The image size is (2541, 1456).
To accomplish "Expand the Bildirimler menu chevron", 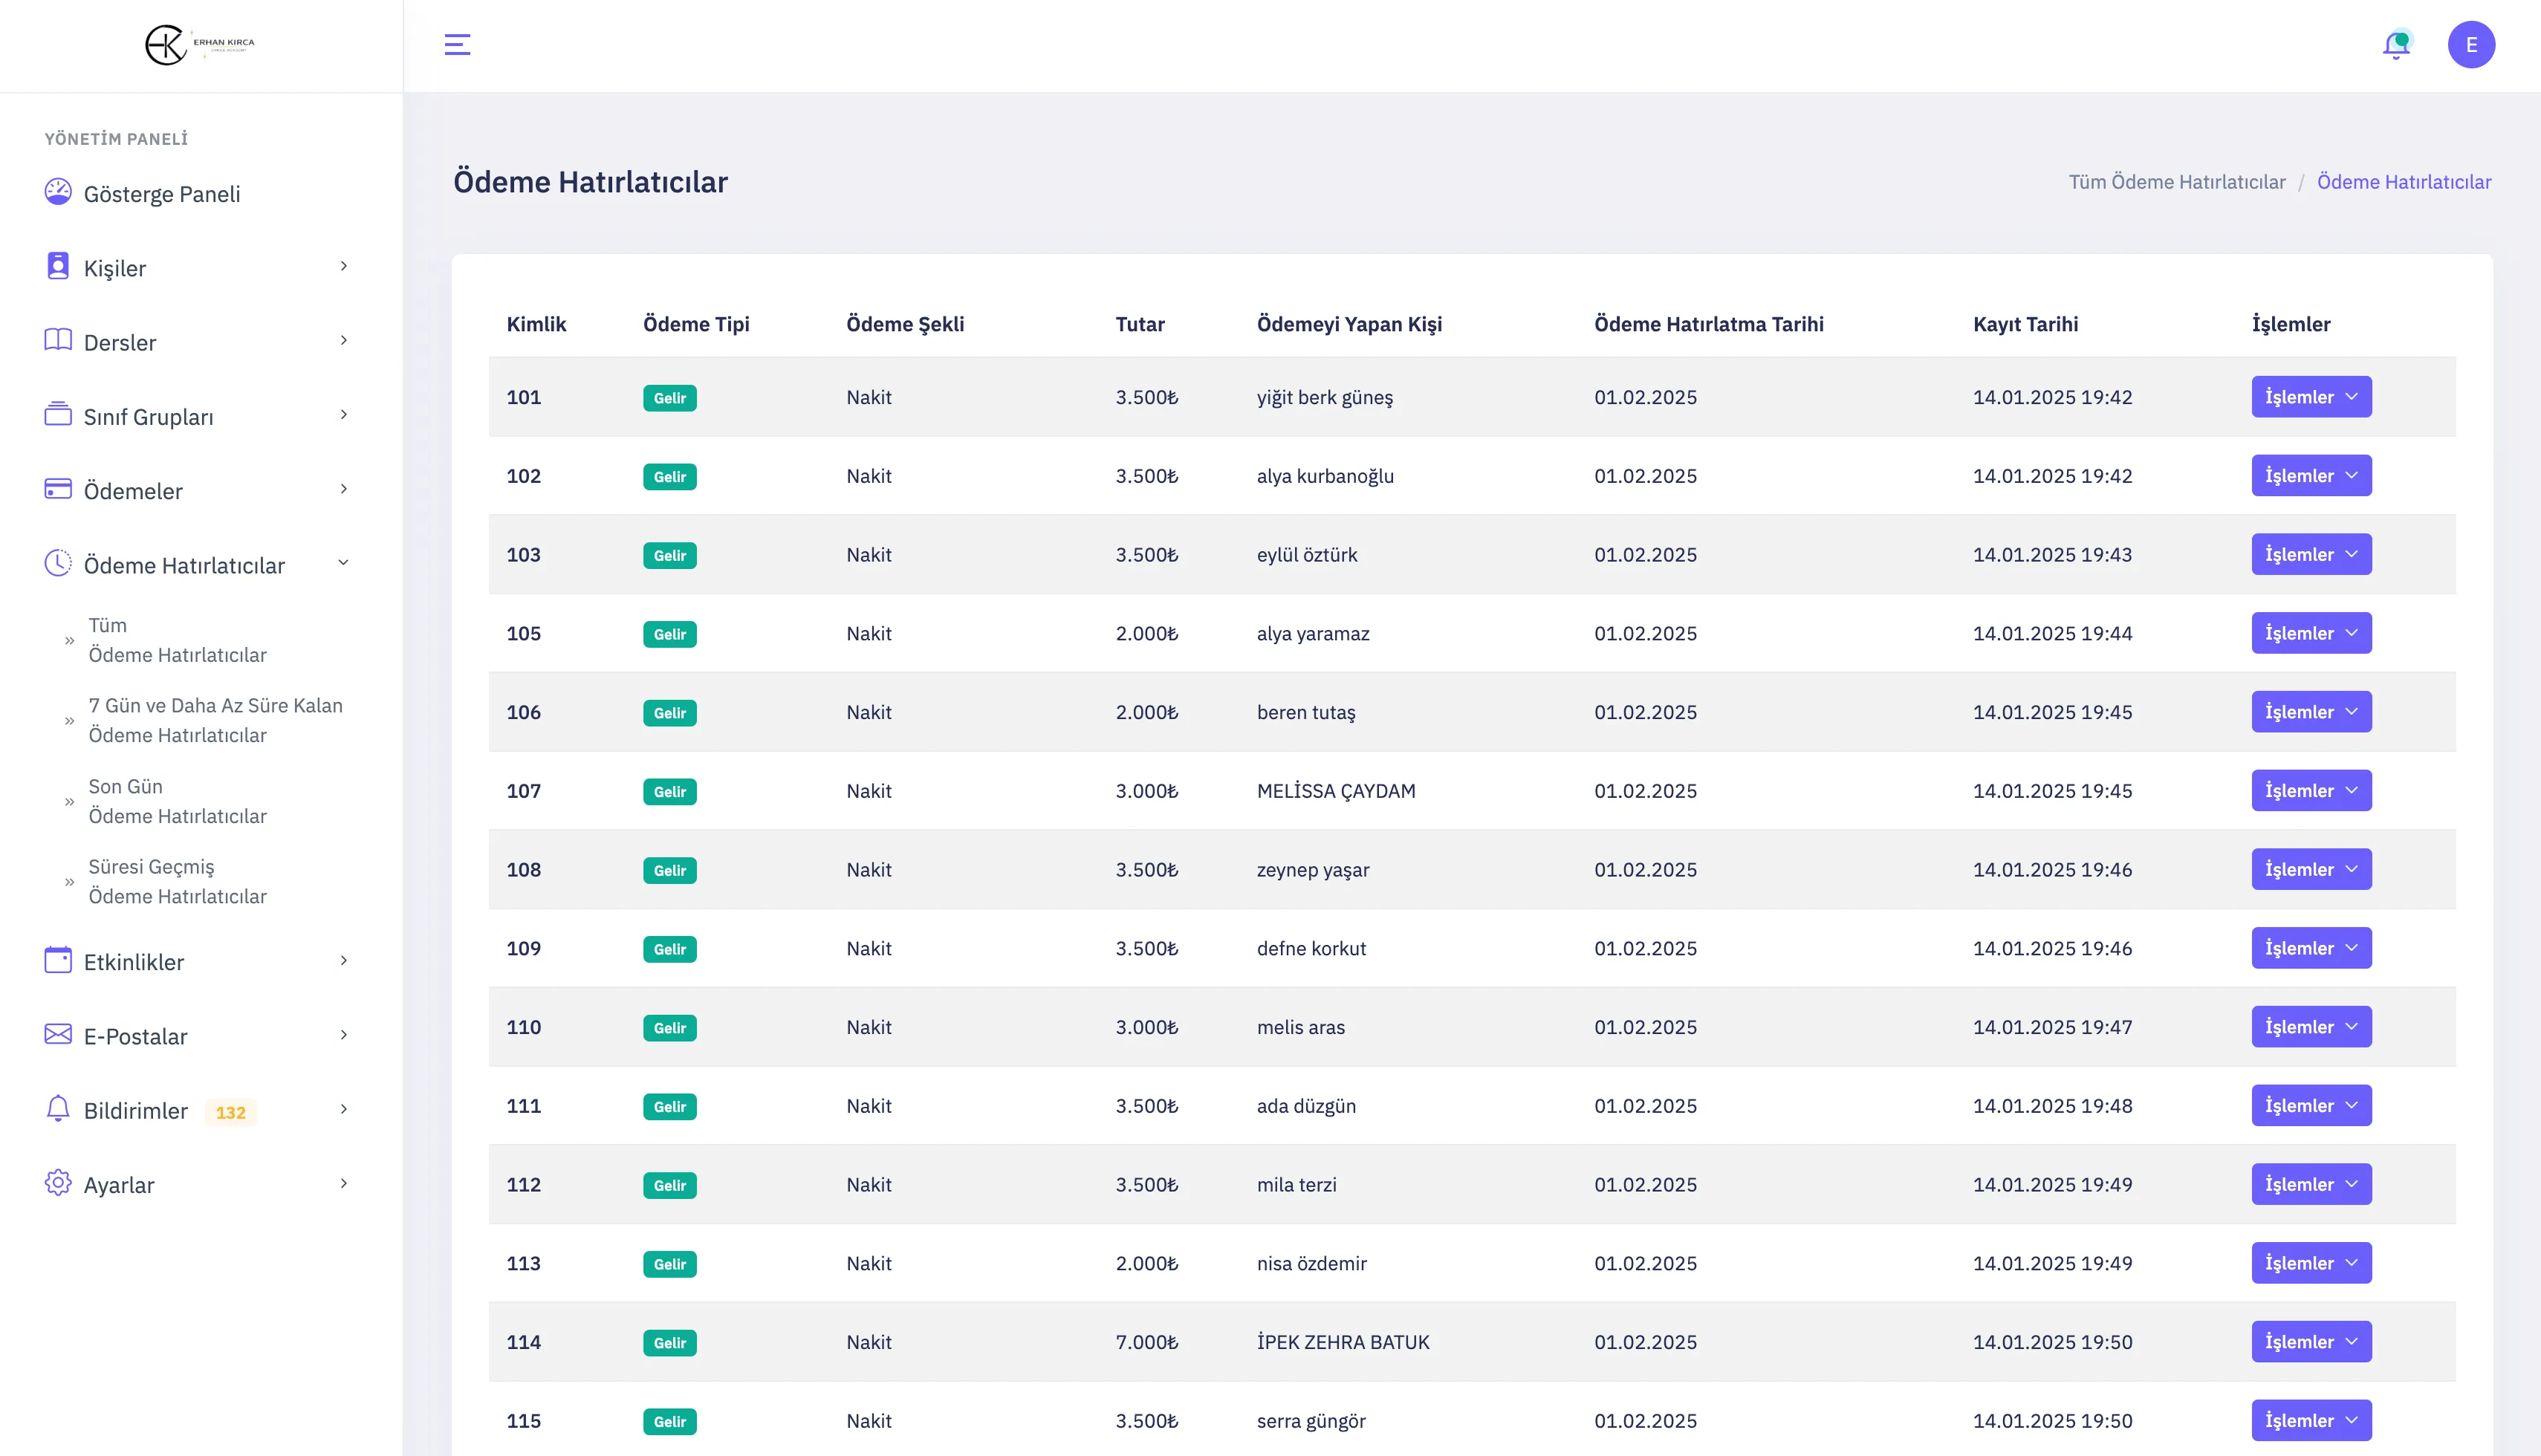I will pyautogui.click(x=343, y=1109).
